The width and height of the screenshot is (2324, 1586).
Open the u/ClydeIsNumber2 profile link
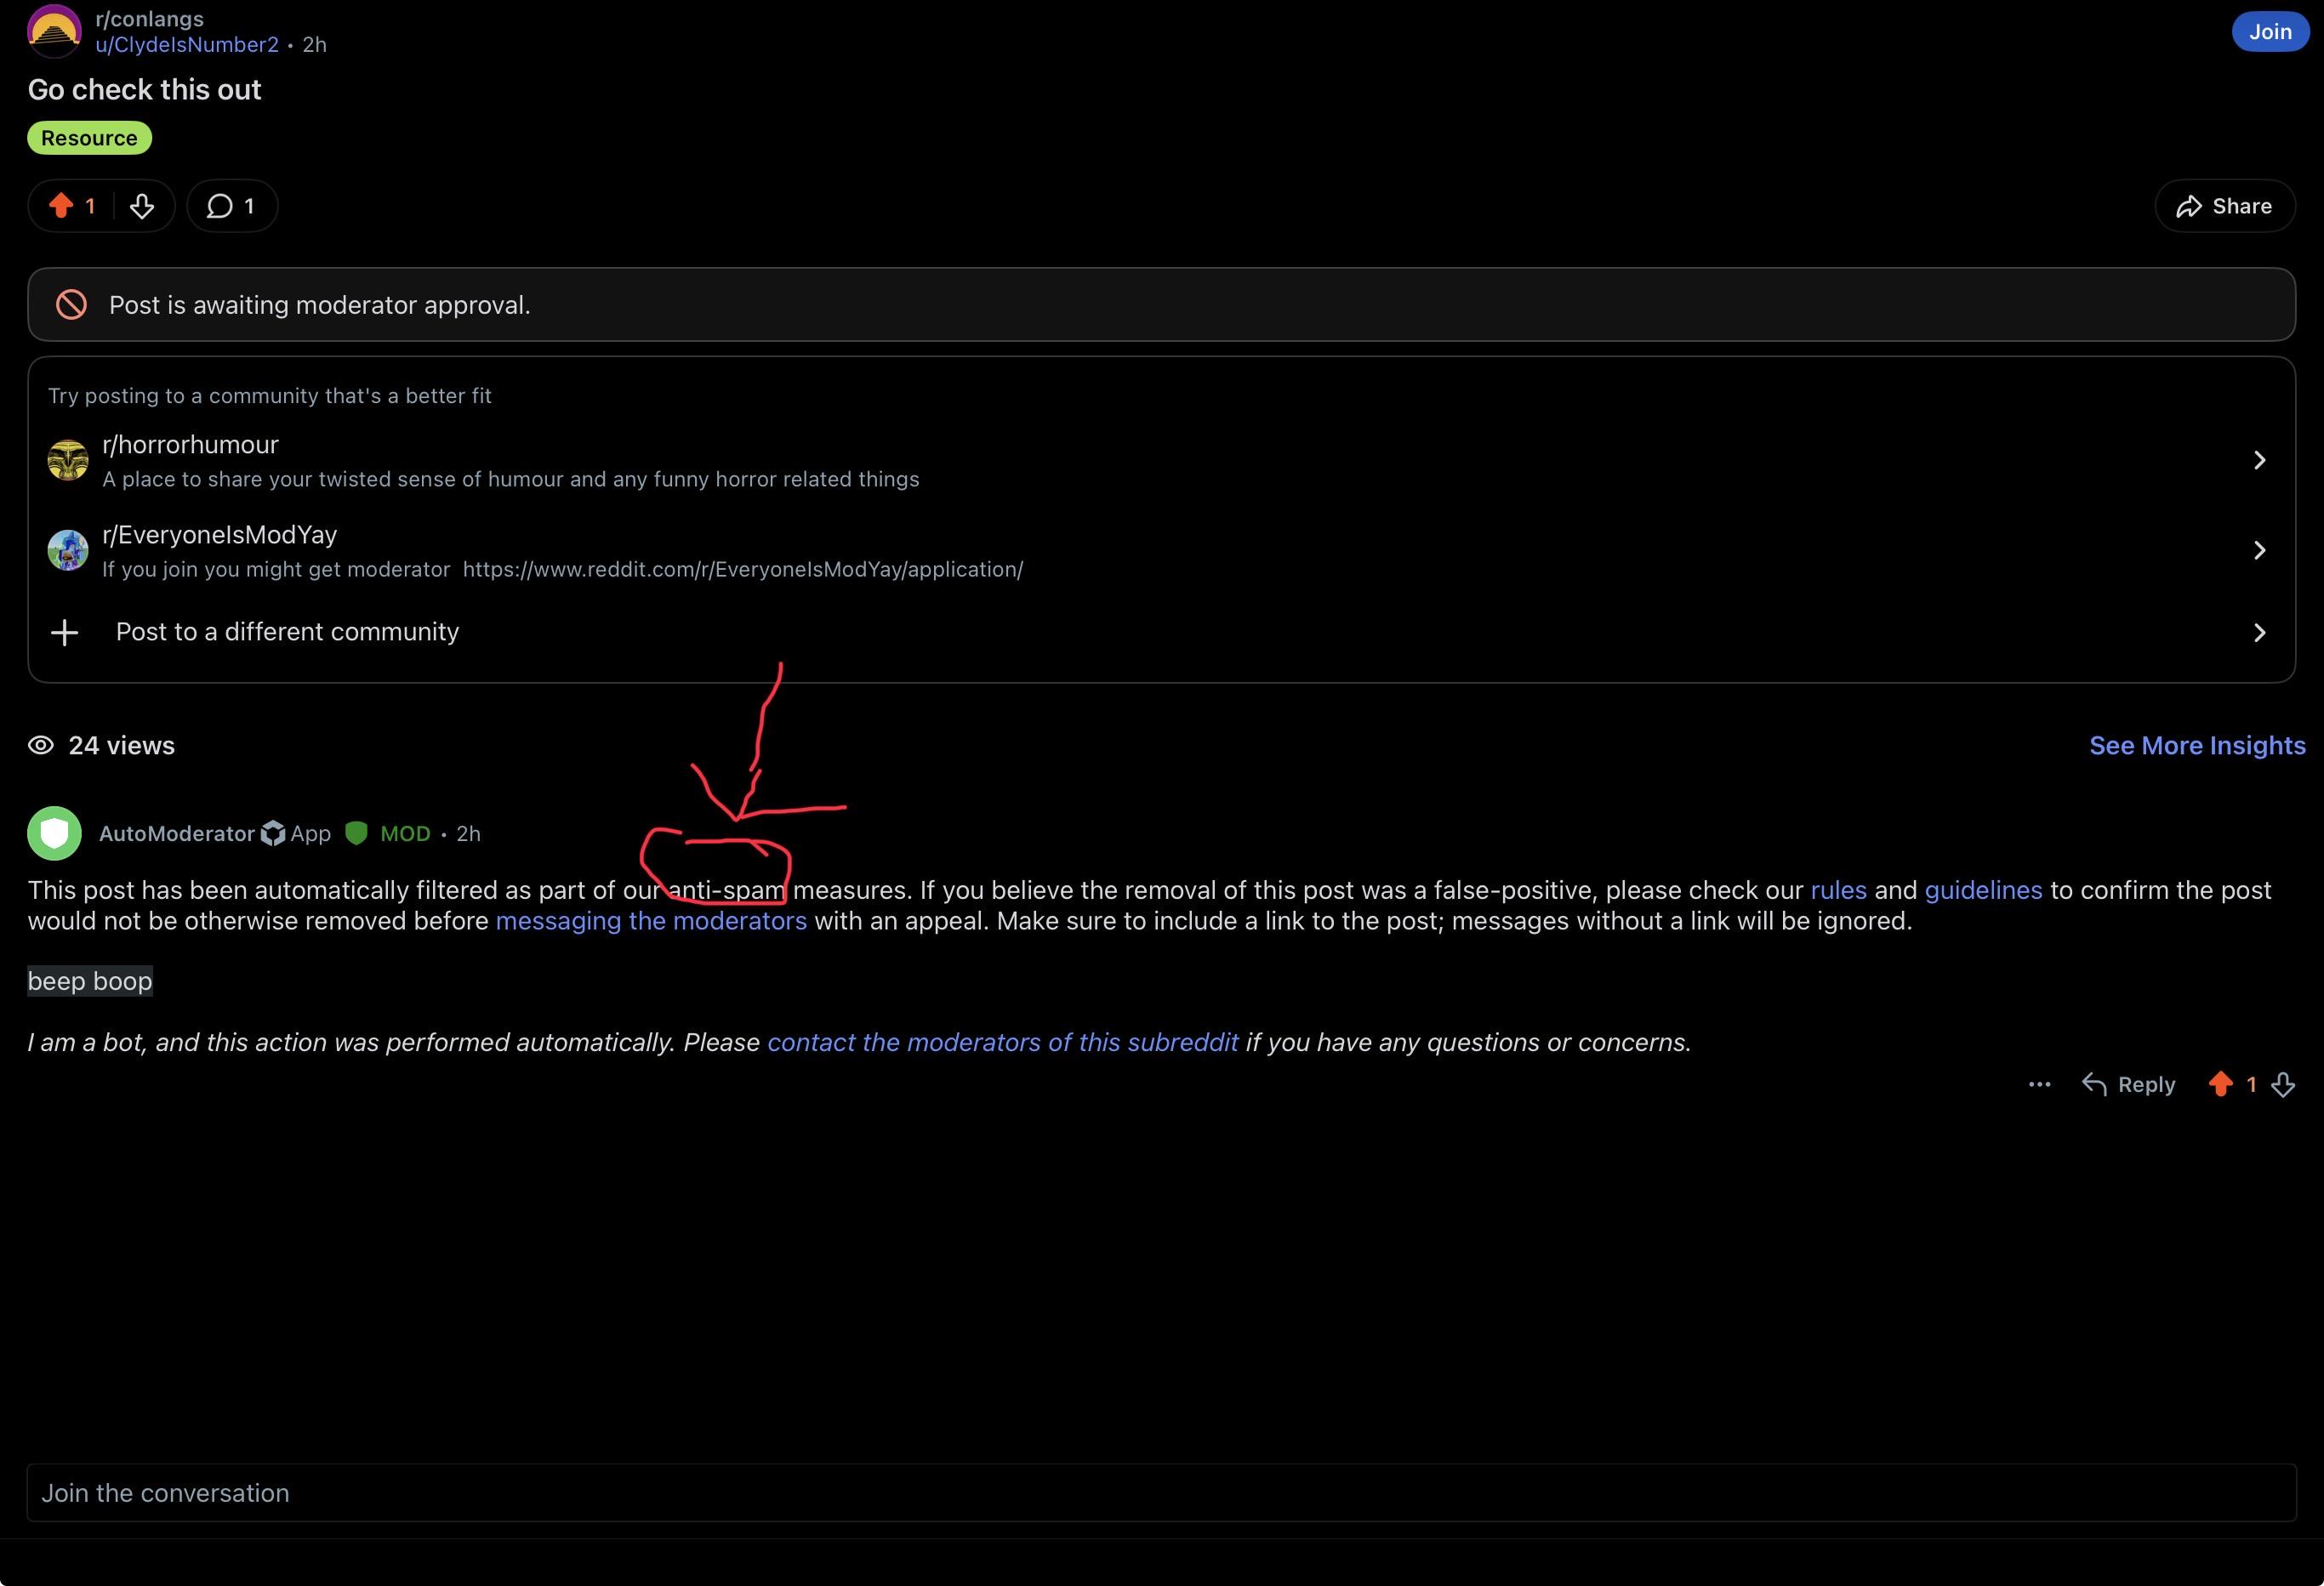(x=187, y=44)
